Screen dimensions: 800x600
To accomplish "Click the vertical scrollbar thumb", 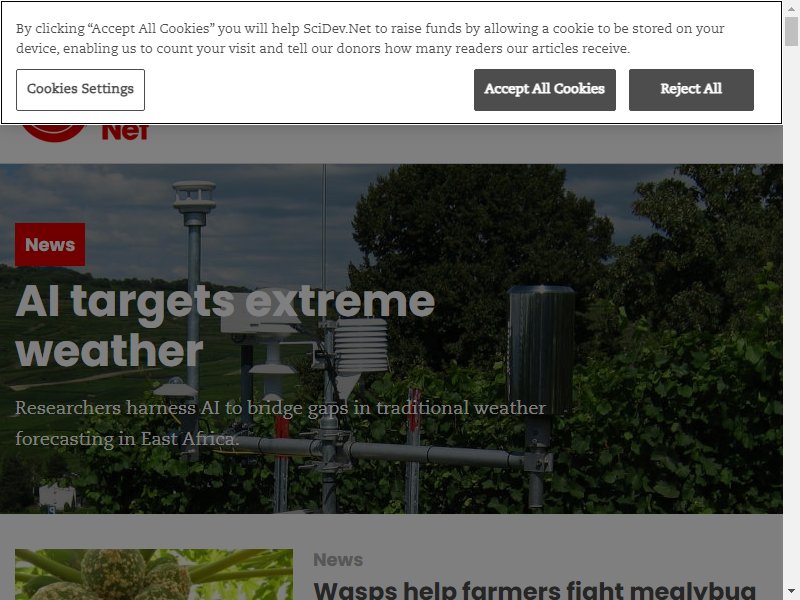I will point(791,32).
